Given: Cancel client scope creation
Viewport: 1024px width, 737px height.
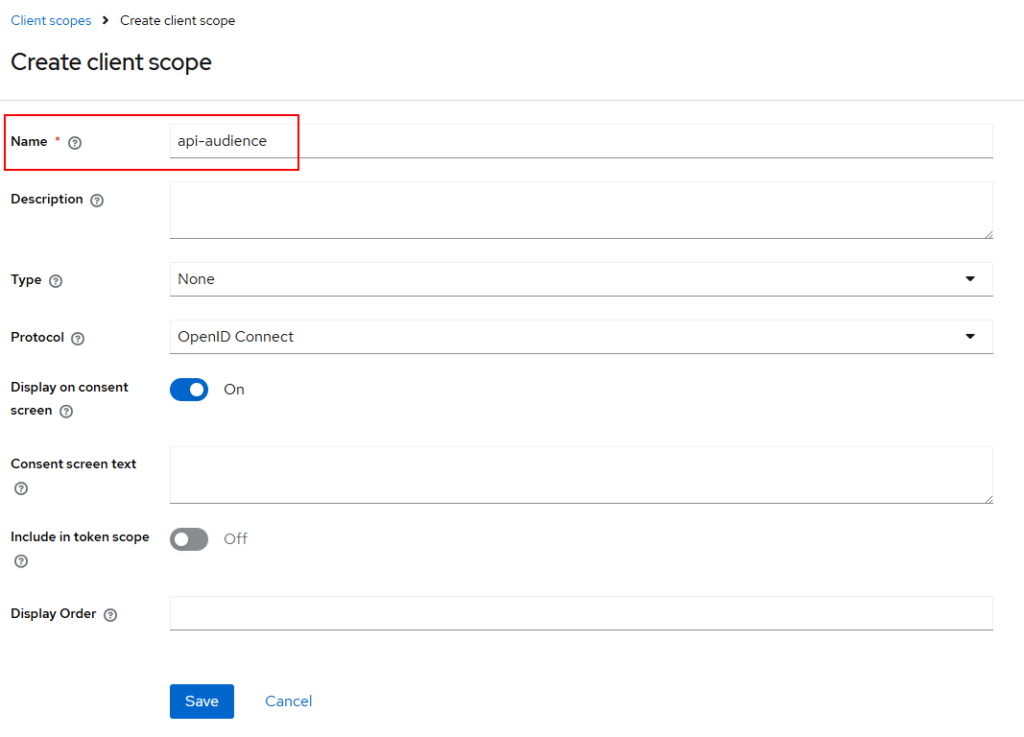Looking at the screenshot, I should [x=289, y=701].
